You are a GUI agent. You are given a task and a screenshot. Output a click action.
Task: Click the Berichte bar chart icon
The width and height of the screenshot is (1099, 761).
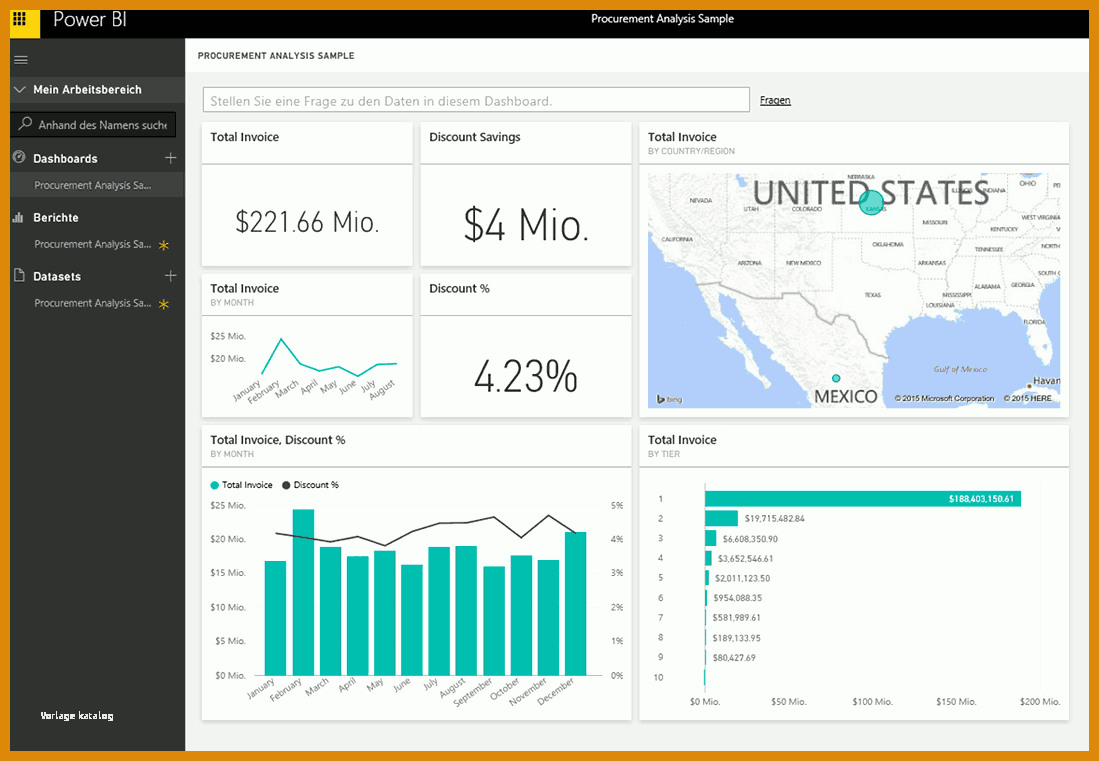pos(18,217)
